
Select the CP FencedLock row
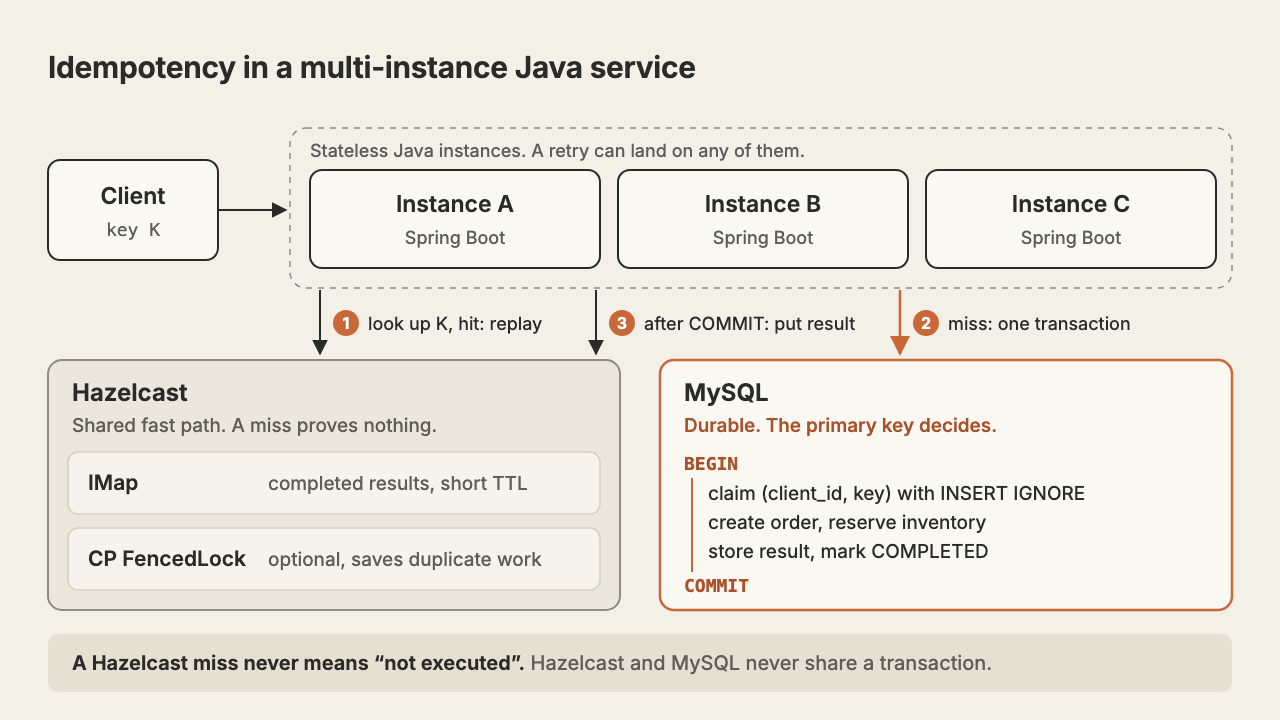(x=334, y=559)
